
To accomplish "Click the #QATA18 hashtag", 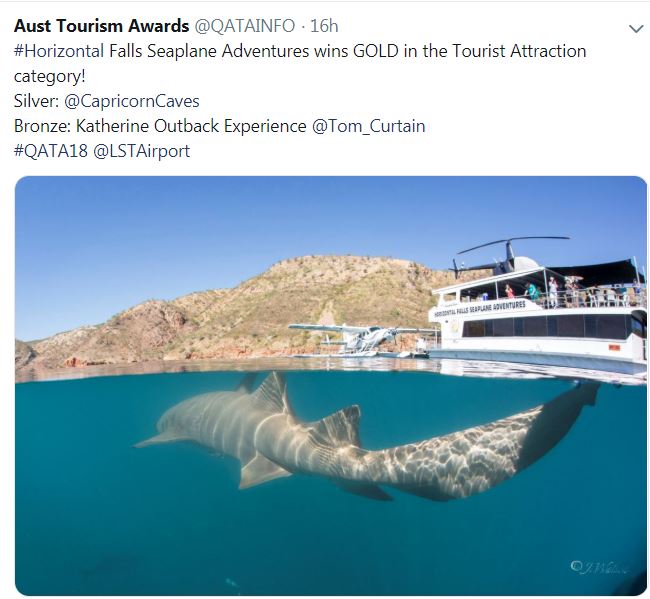I will pos(51,151).
